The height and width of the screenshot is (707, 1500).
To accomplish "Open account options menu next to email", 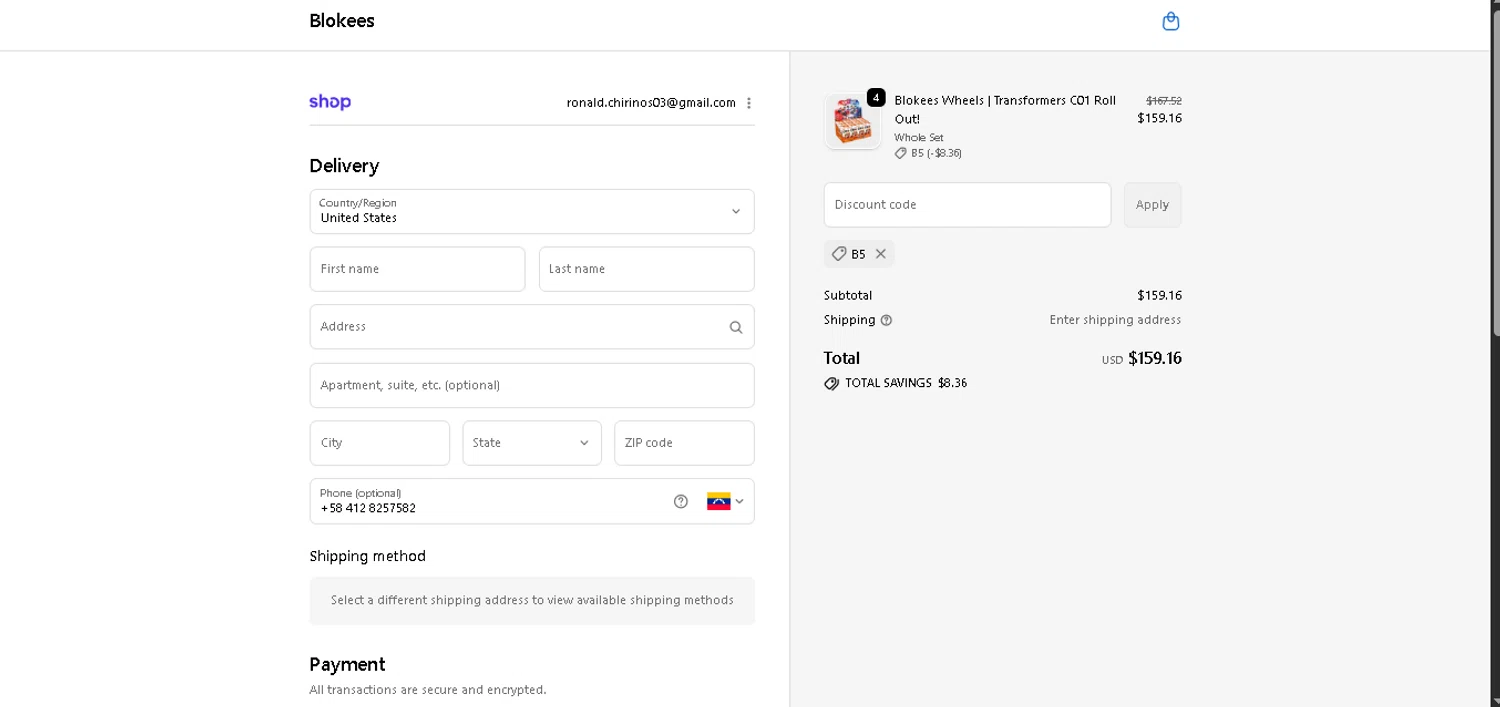I will [x=749, y=103].
